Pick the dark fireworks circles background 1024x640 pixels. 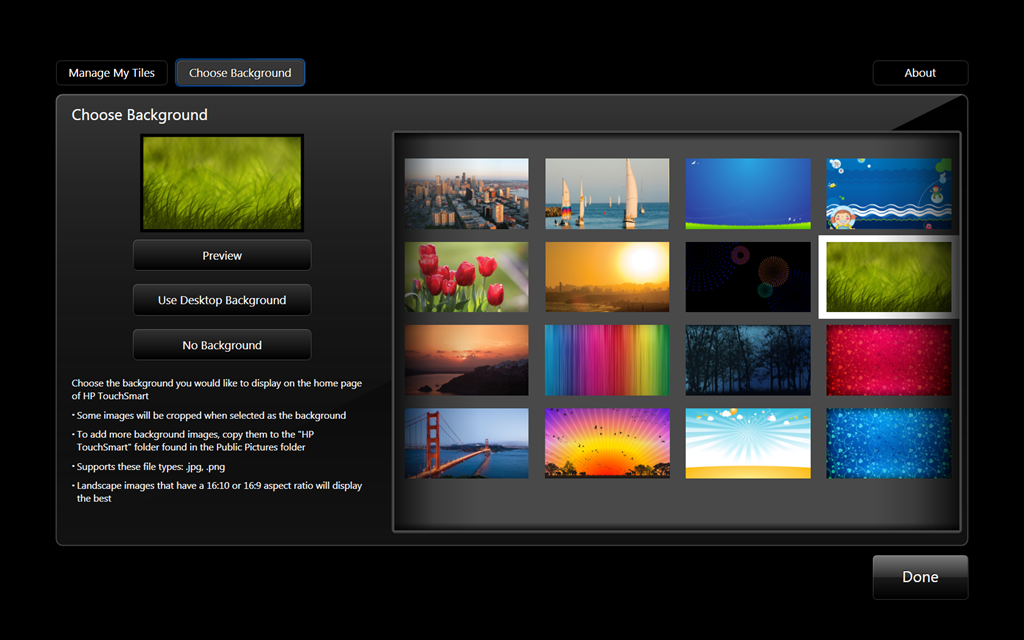[748, 277]
